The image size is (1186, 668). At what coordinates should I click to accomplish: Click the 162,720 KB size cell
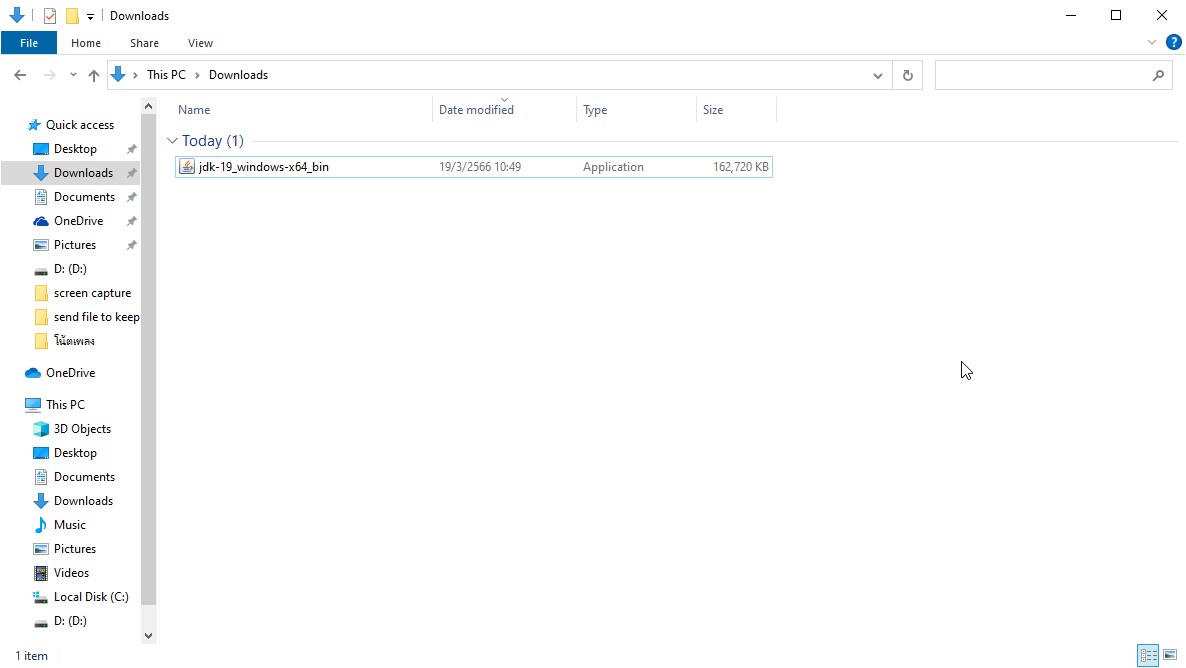pos(740,166)
